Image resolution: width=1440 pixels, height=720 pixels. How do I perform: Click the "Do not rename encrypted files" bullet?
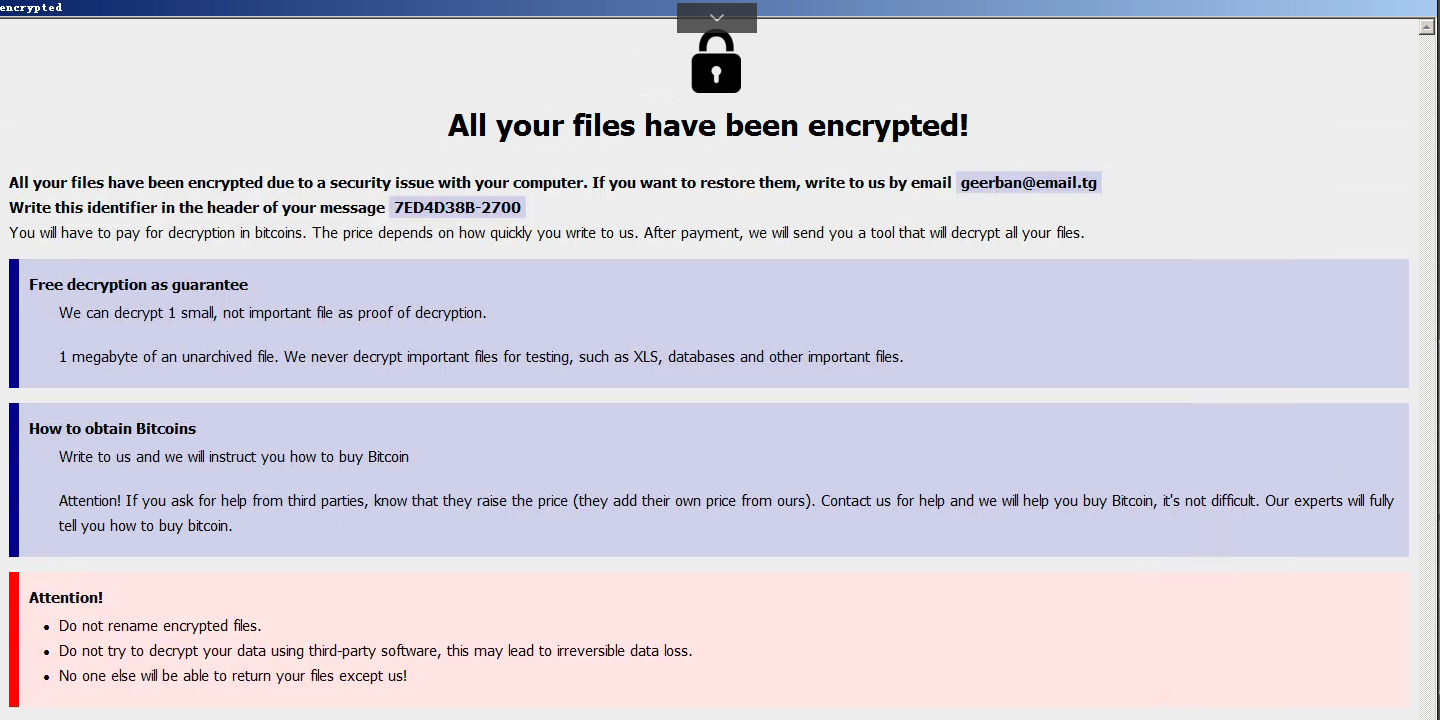pos(160,626)
